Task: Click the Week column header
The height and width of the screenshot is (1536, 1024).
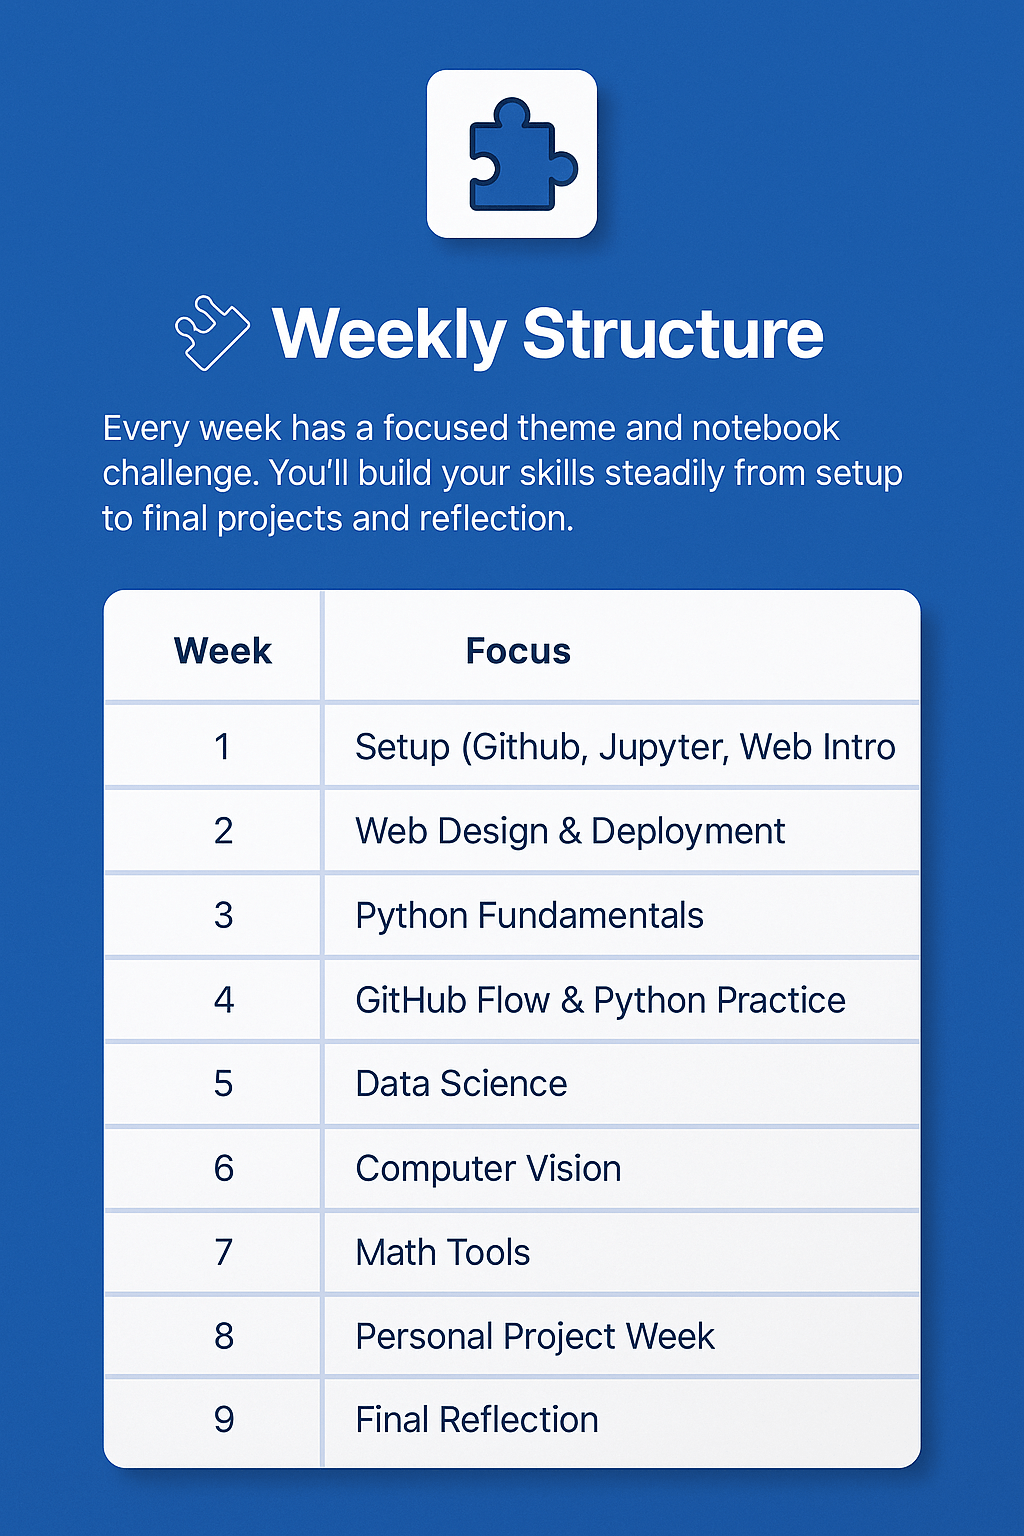Action: [x=222, y=651]
